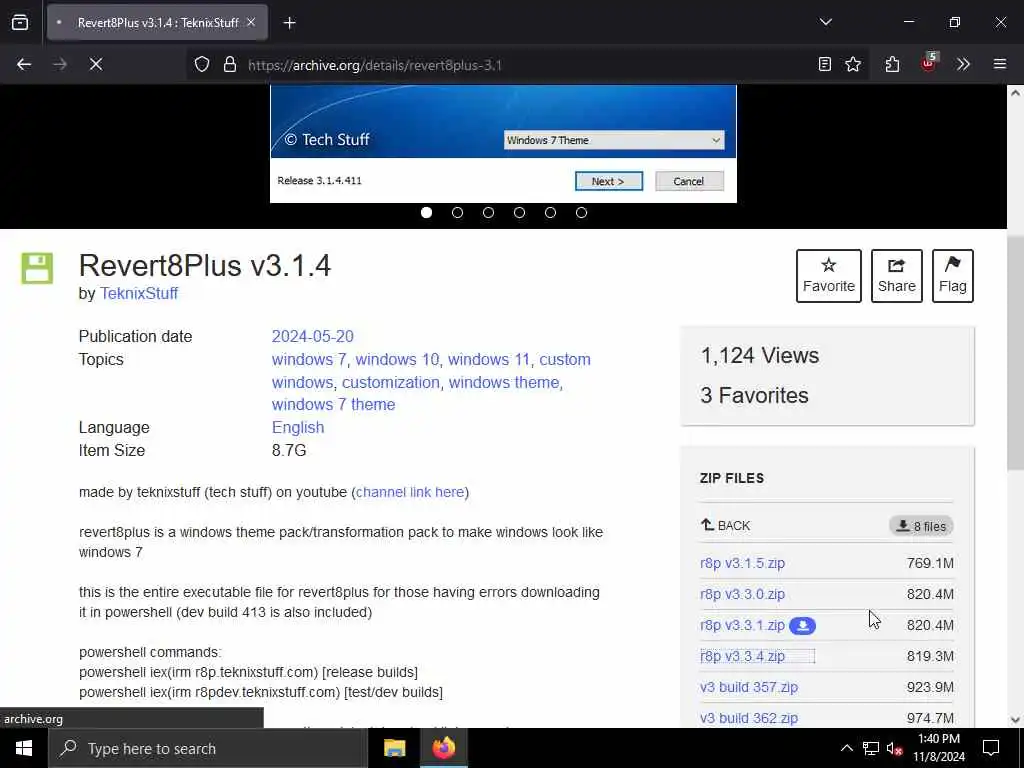
Task: Open the Windows Start menu
Action: (24, 748)
